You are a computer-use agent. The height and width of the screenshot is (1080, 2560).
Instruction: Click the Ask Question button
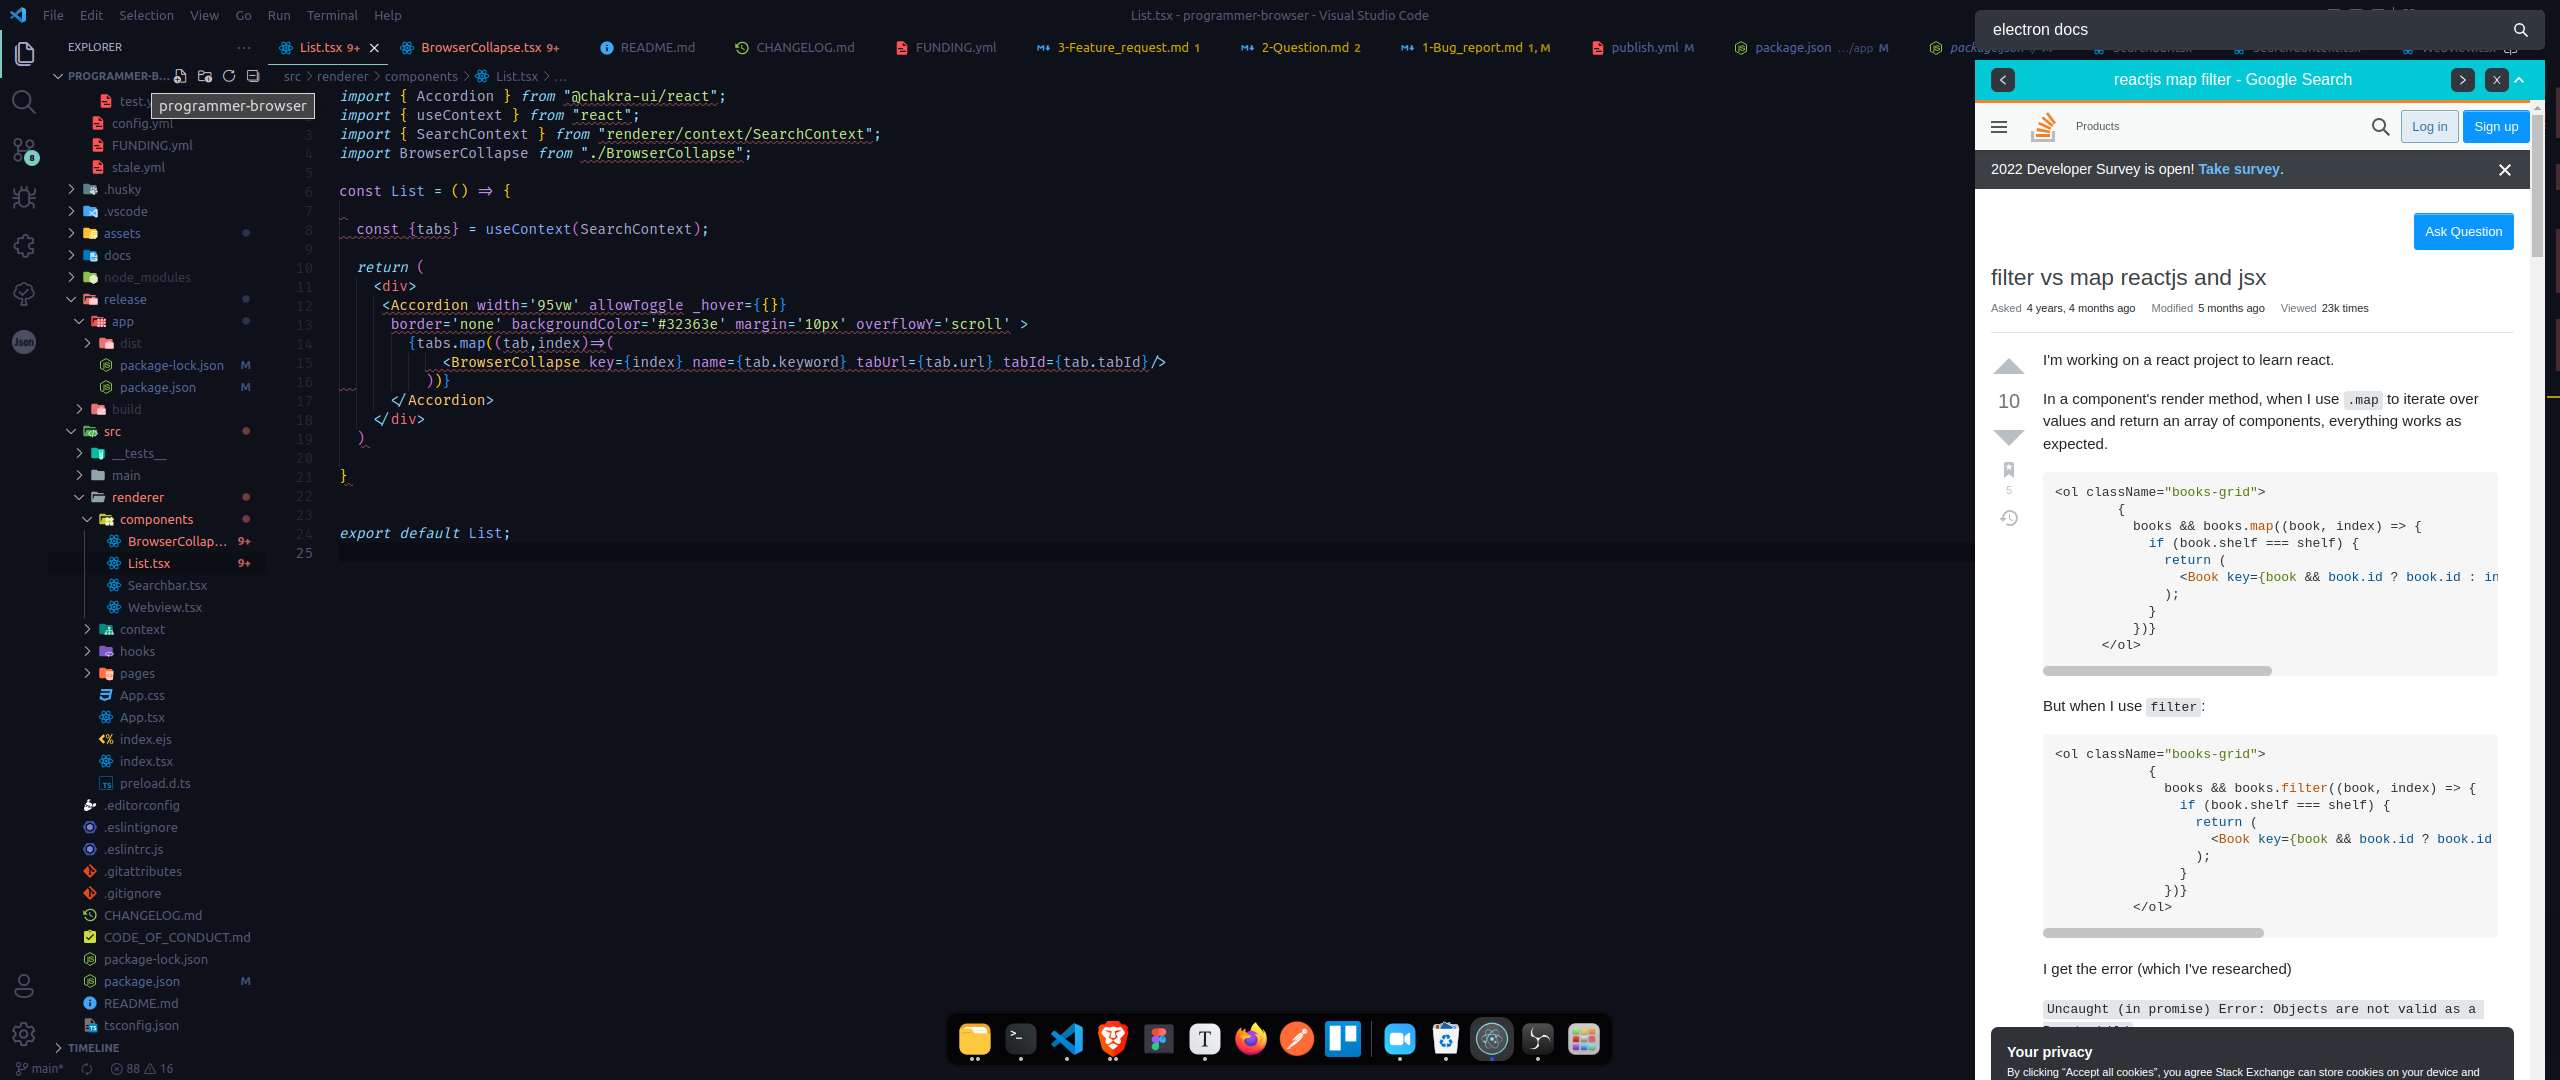pyautogui.click(x=2463, y=231)
